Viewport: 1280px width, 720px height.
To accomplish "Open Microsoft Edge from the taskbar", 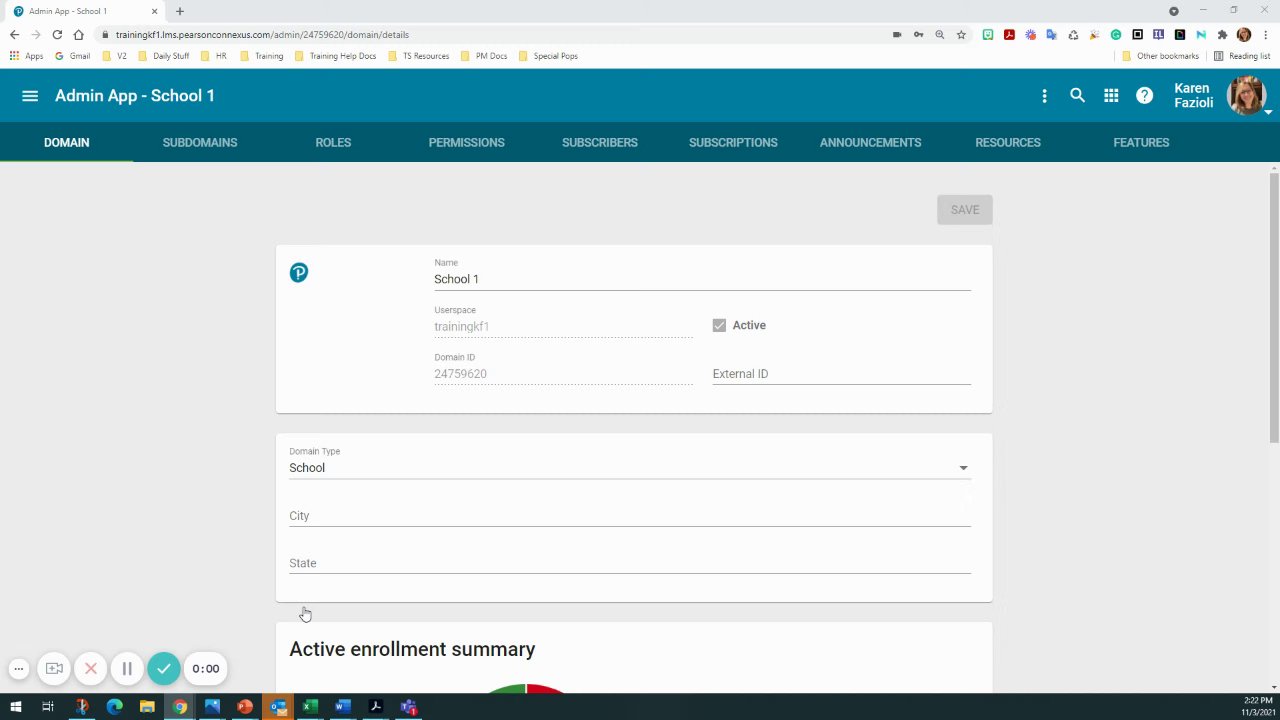I will (114, 707).
